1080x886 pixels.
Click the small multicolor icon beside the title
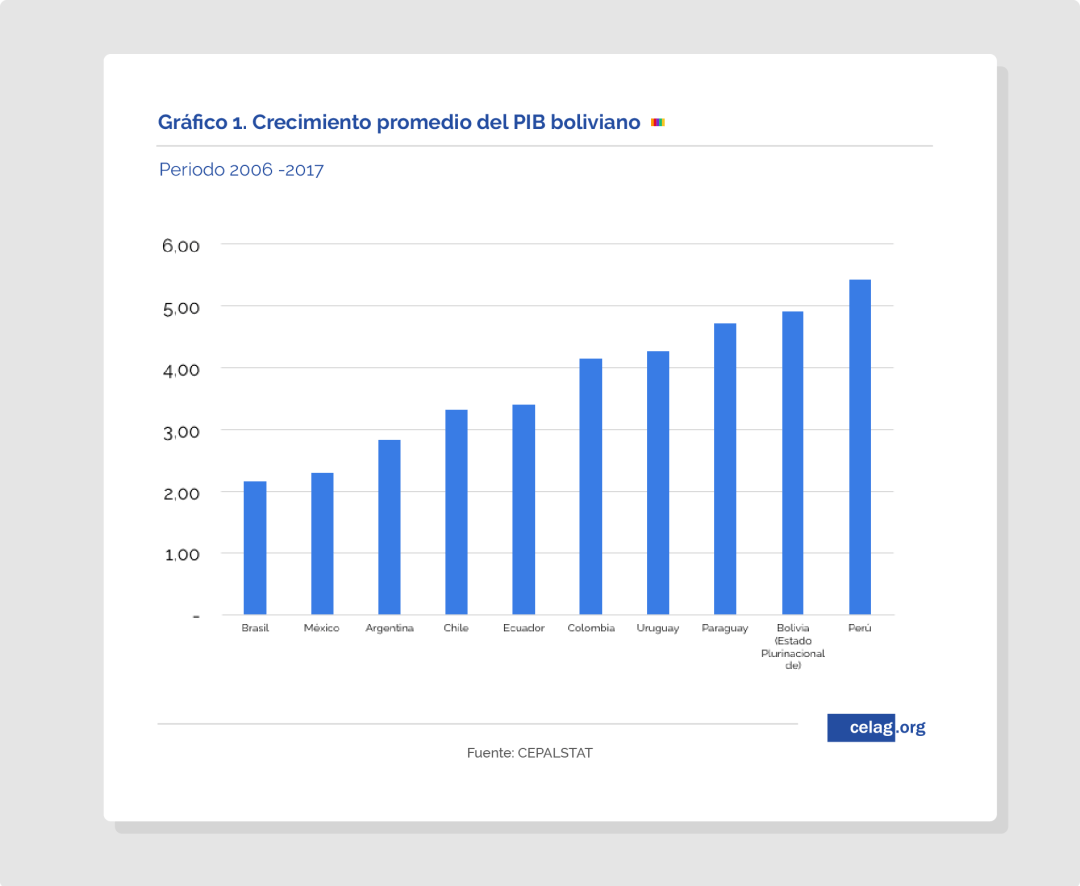point(658,122)
